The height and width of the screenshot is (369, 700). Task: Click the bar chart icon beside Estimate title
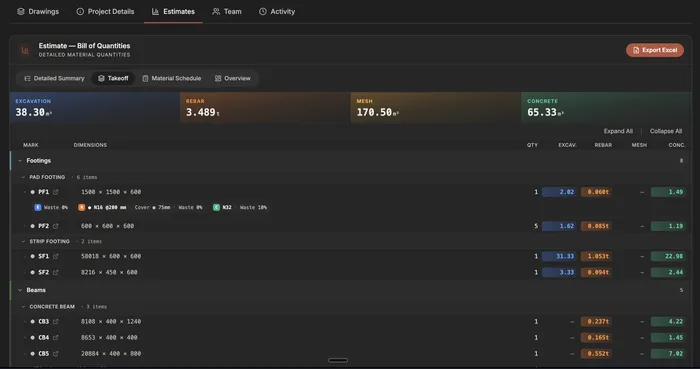click(25, 50)
